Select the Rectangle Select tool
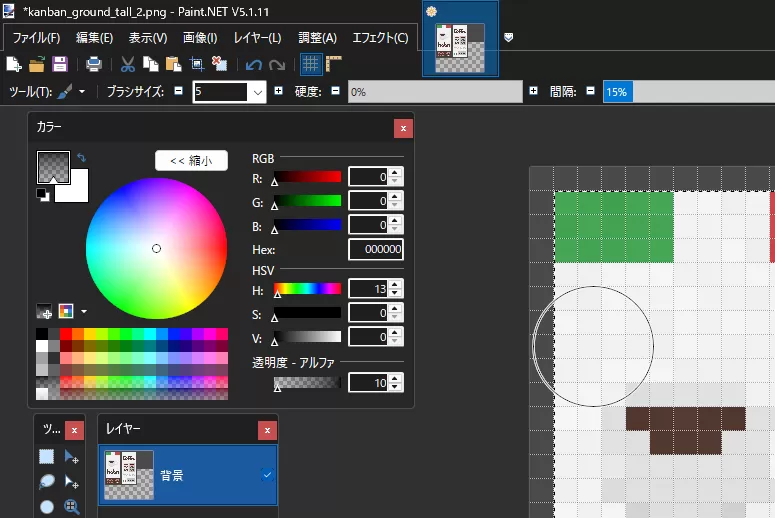775x518 pixels. coord(47,457)
